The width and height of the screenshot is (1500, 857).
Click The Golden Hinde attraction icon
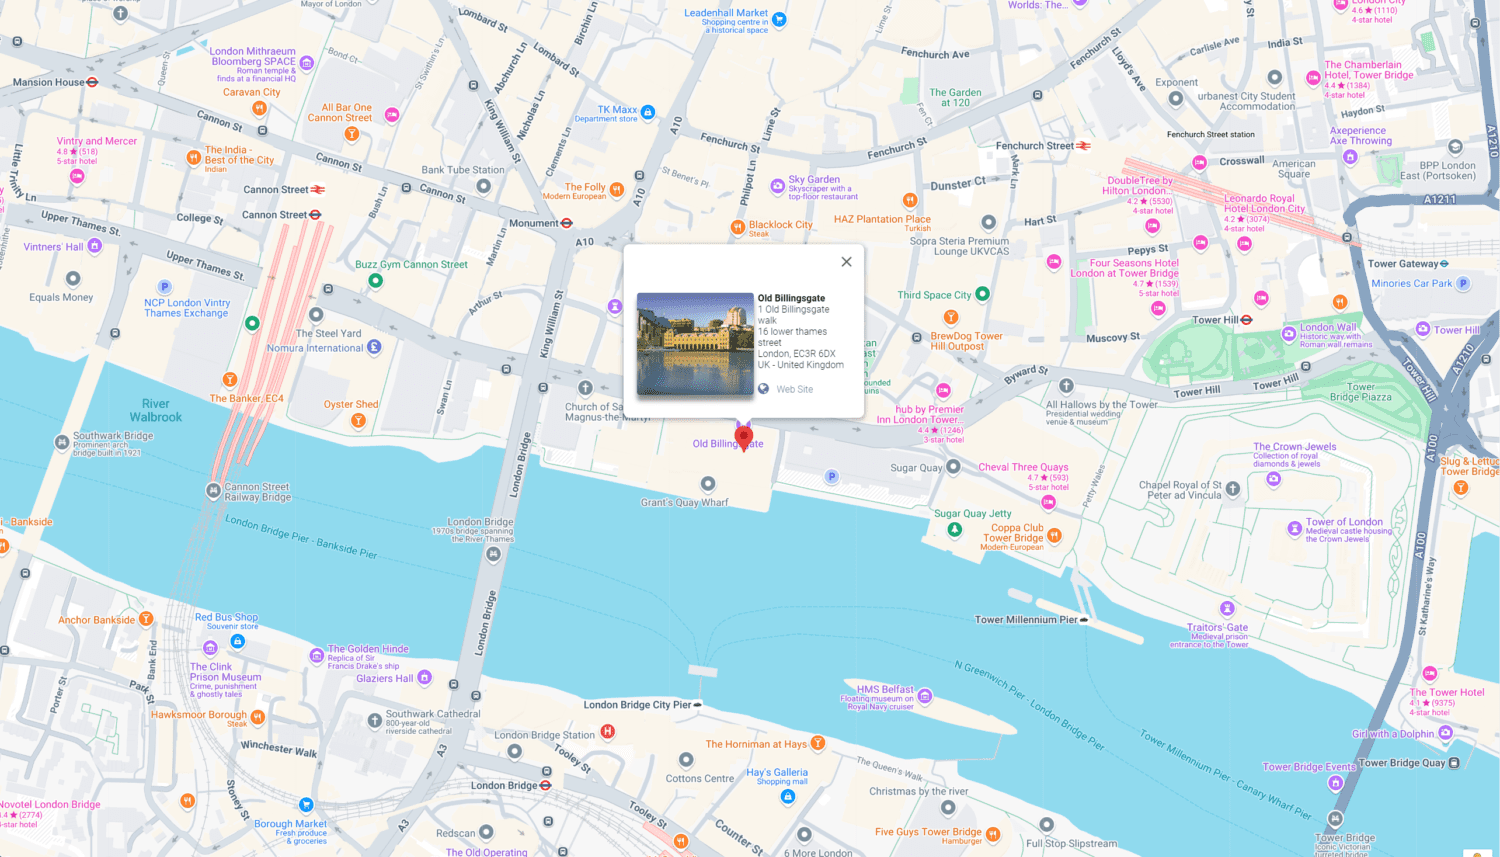[317, 656]
